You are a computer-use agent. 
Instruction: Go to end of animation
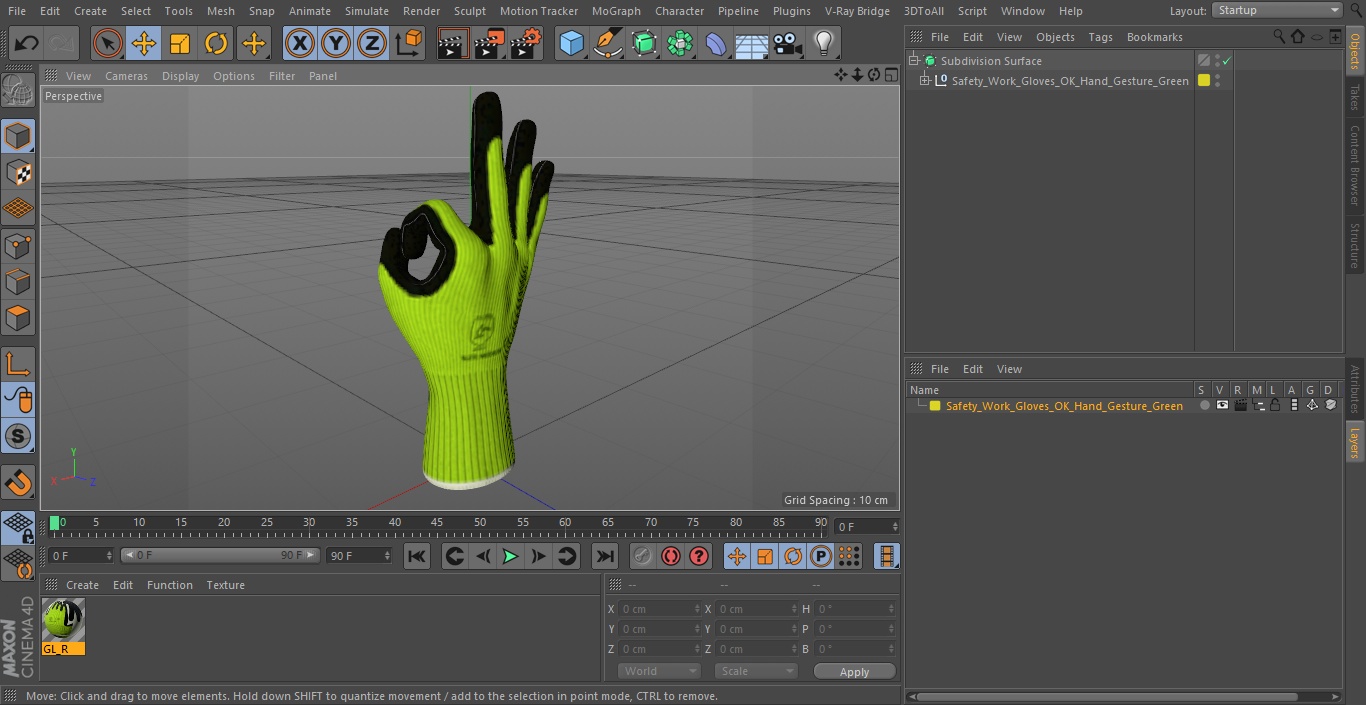605,556
